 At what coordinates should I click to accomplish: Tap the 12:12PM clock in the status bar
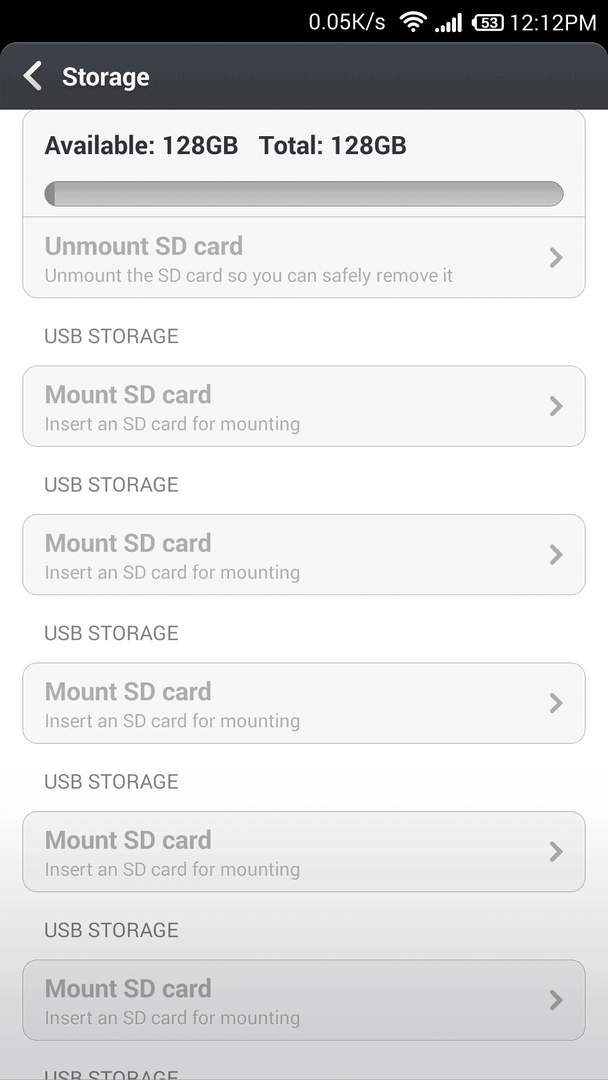pos(553,23)
